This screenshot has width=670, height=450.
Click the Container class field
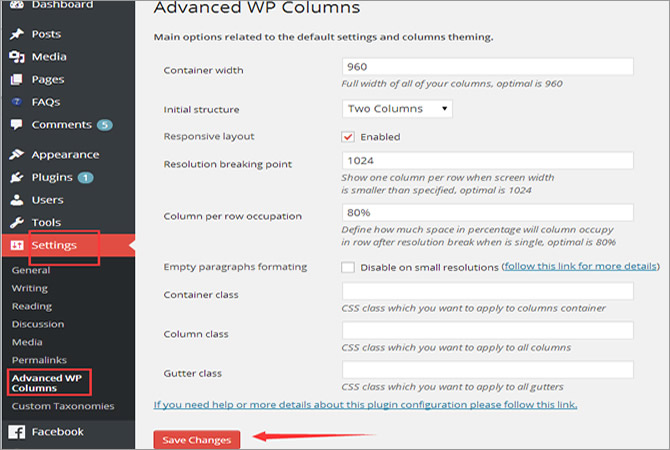(488, 291)
